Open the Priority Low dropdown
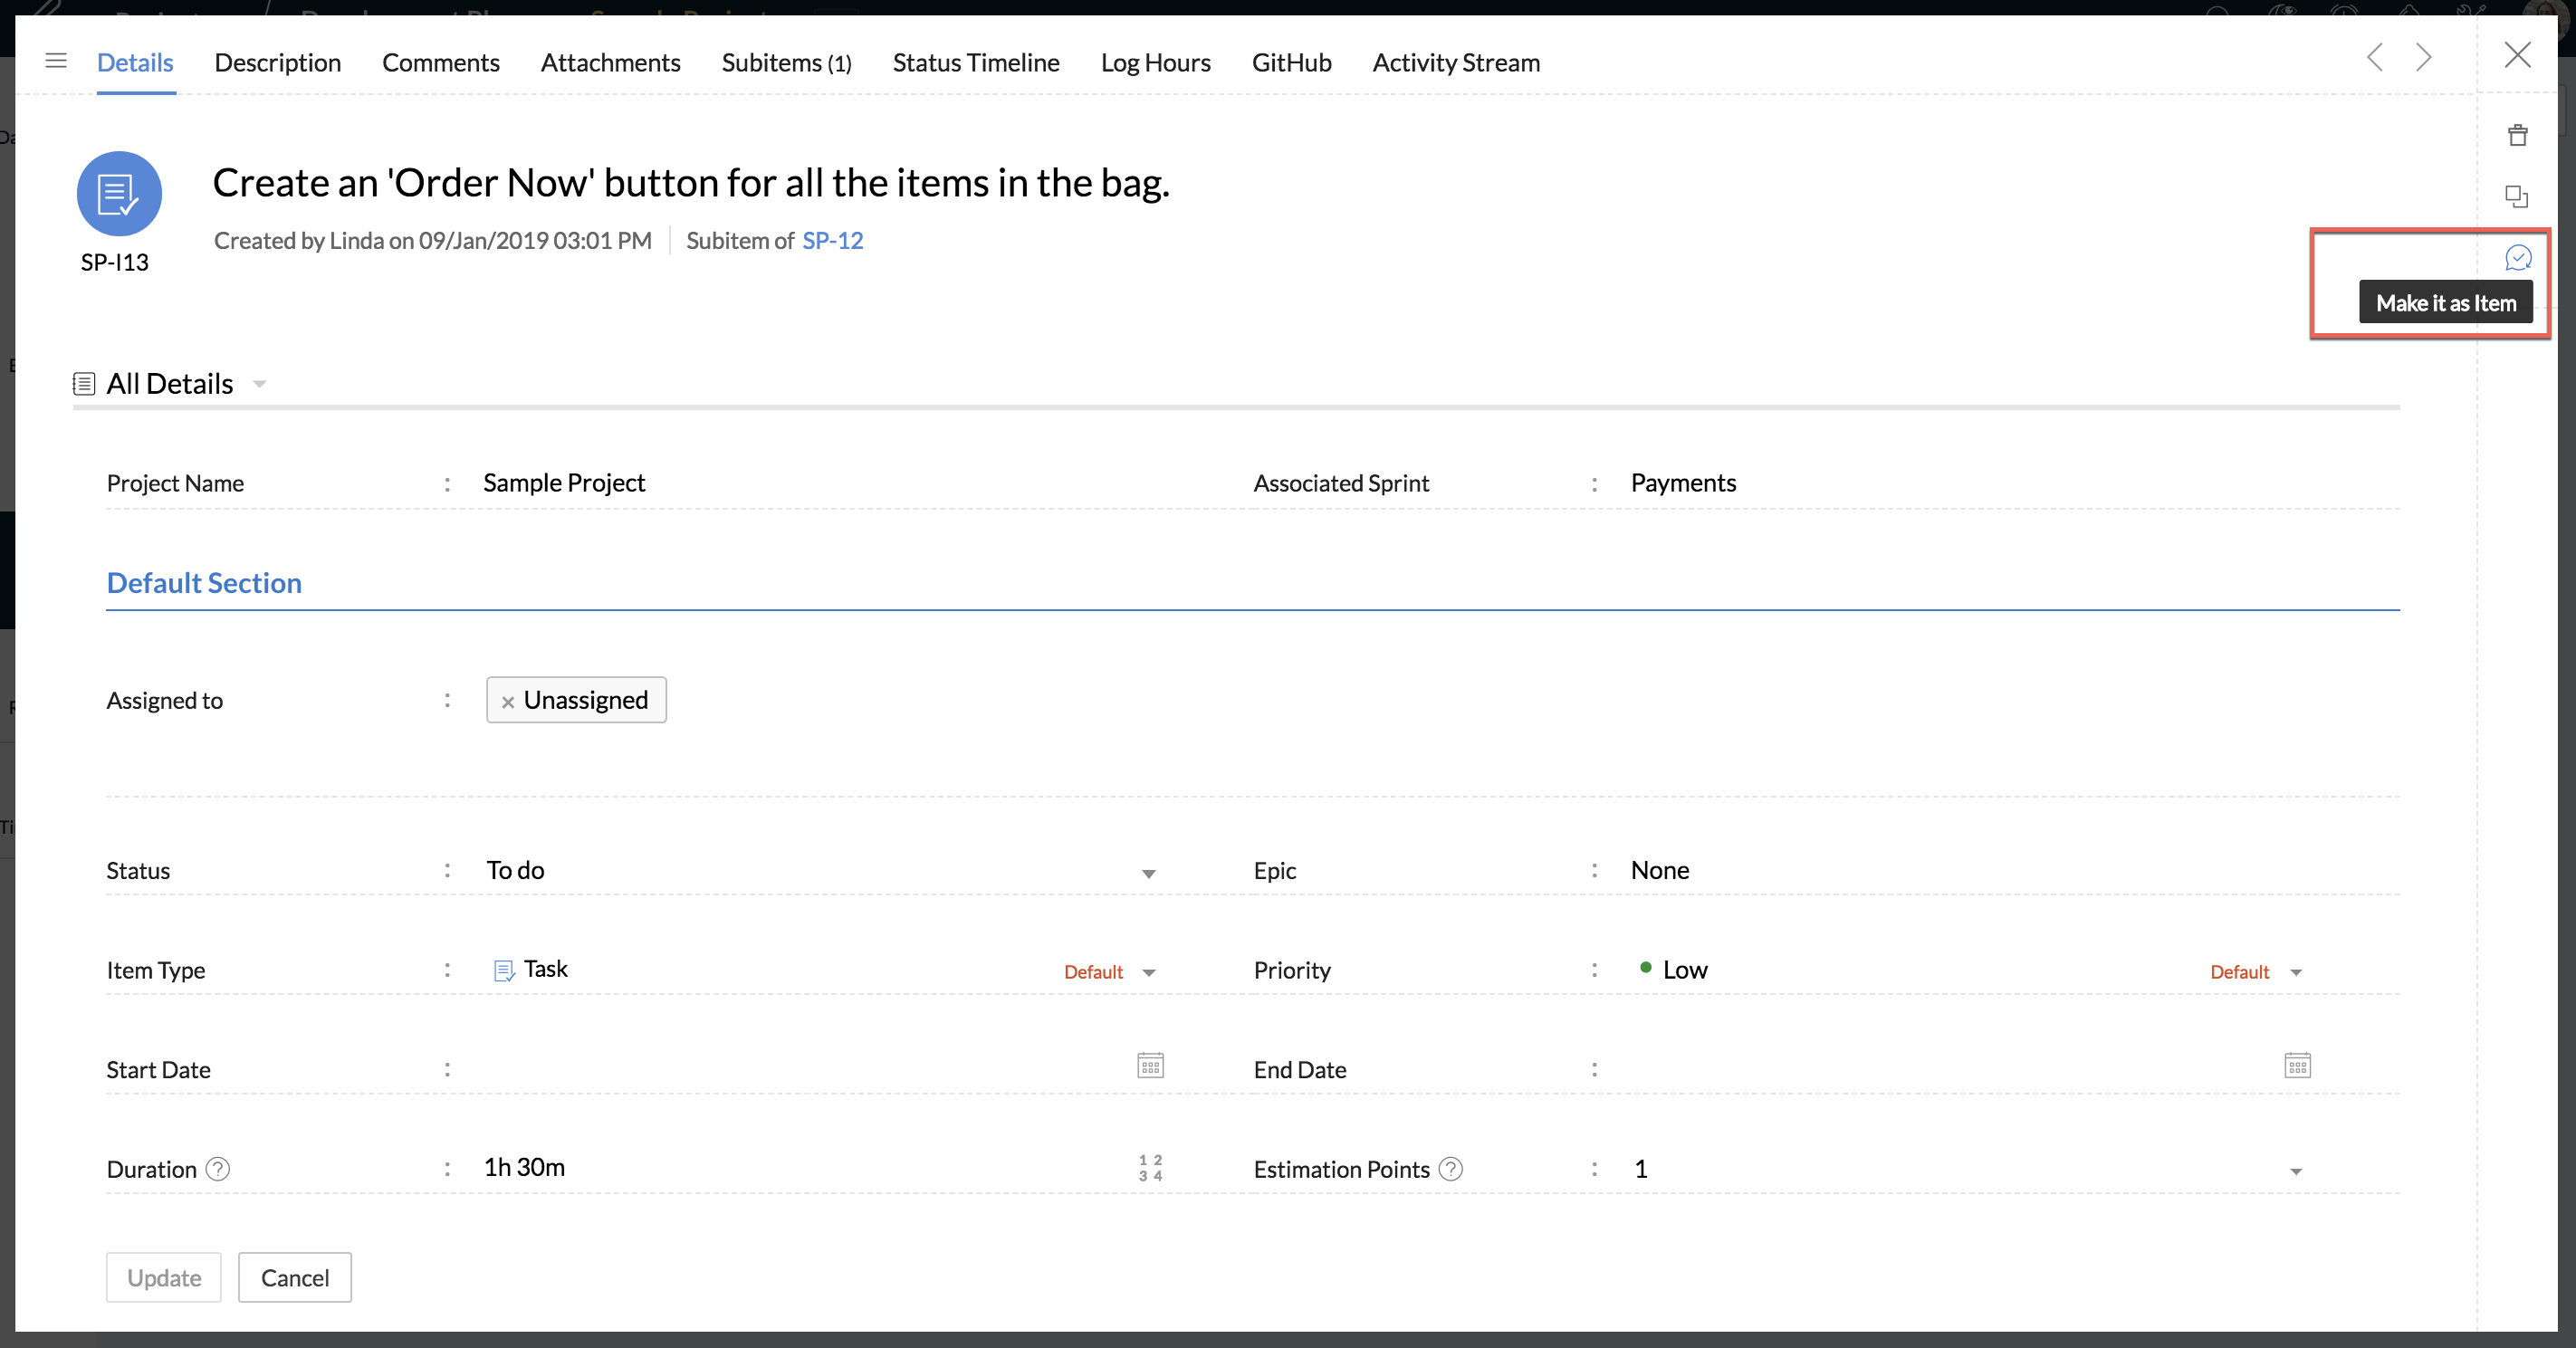 [x=2295, y=973]
